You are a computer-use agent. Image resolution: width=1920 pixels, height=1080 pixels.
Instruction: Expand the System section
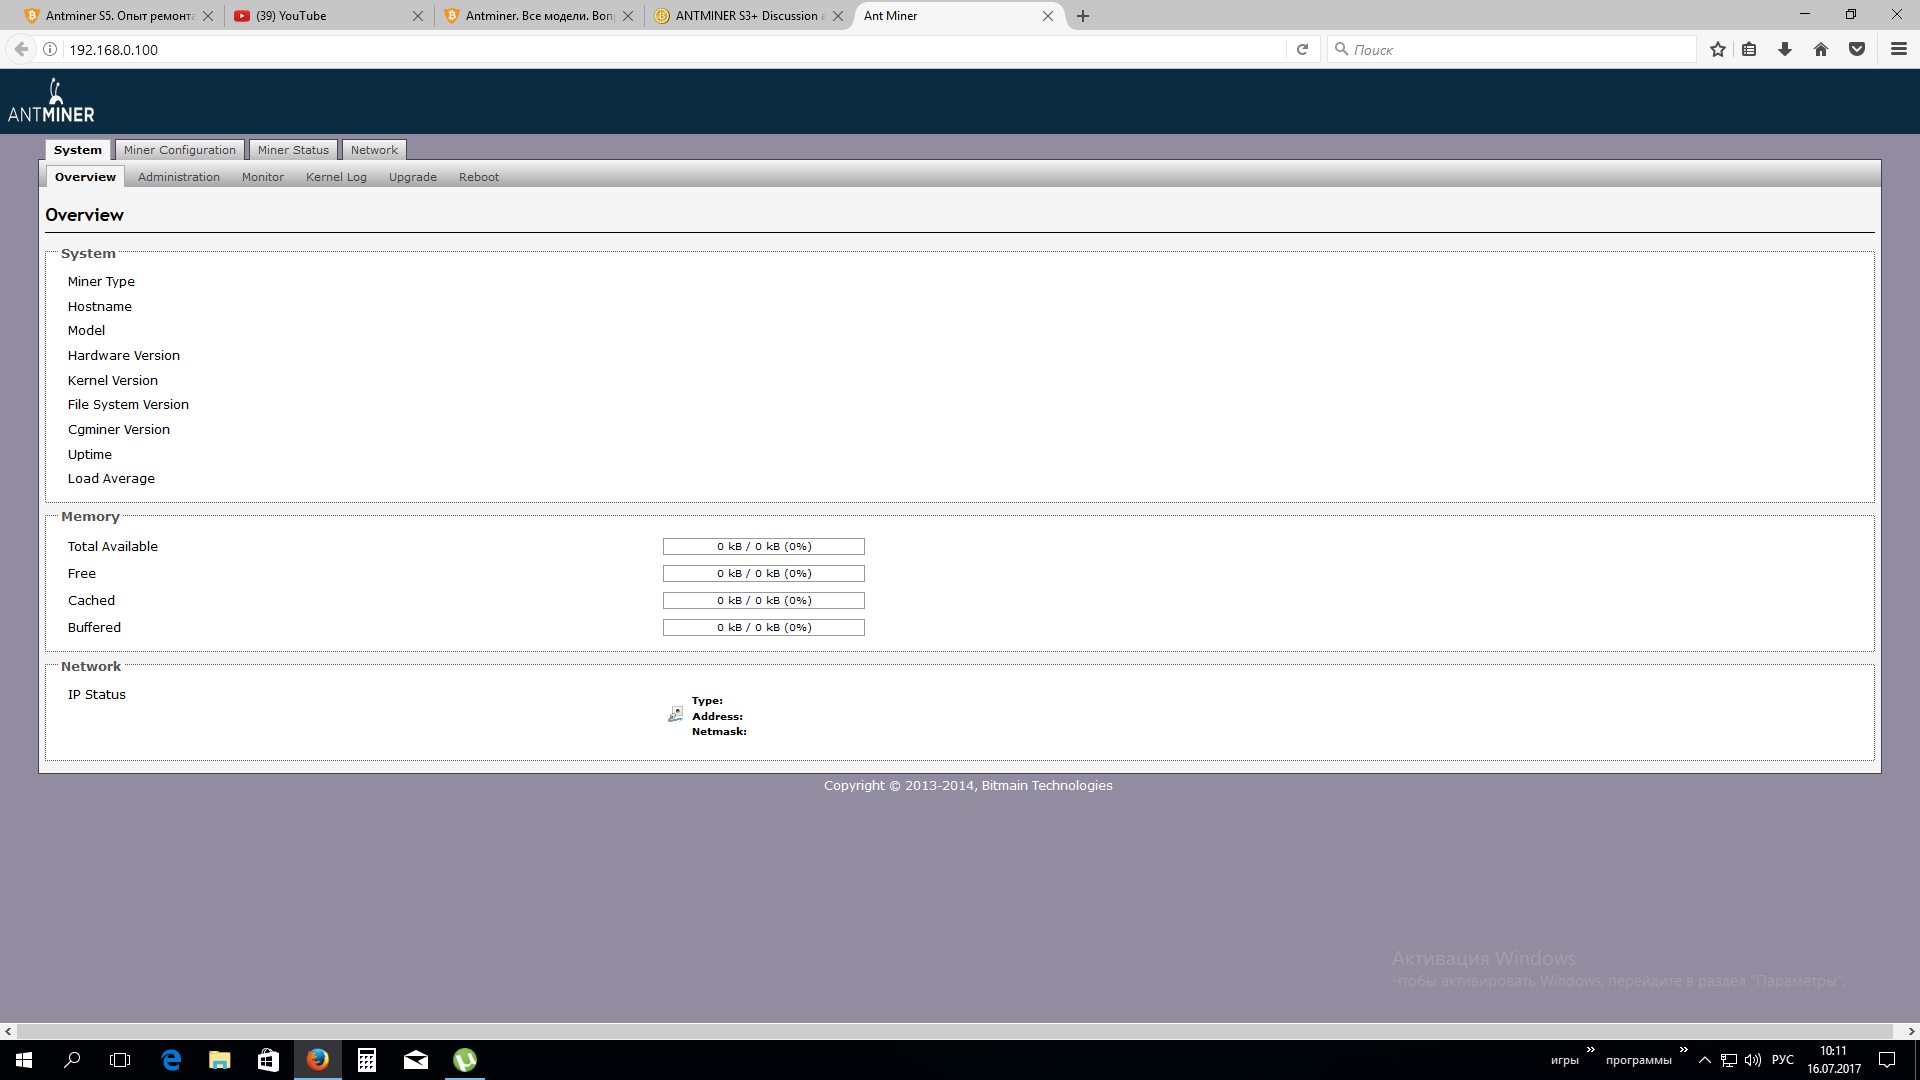87,252
